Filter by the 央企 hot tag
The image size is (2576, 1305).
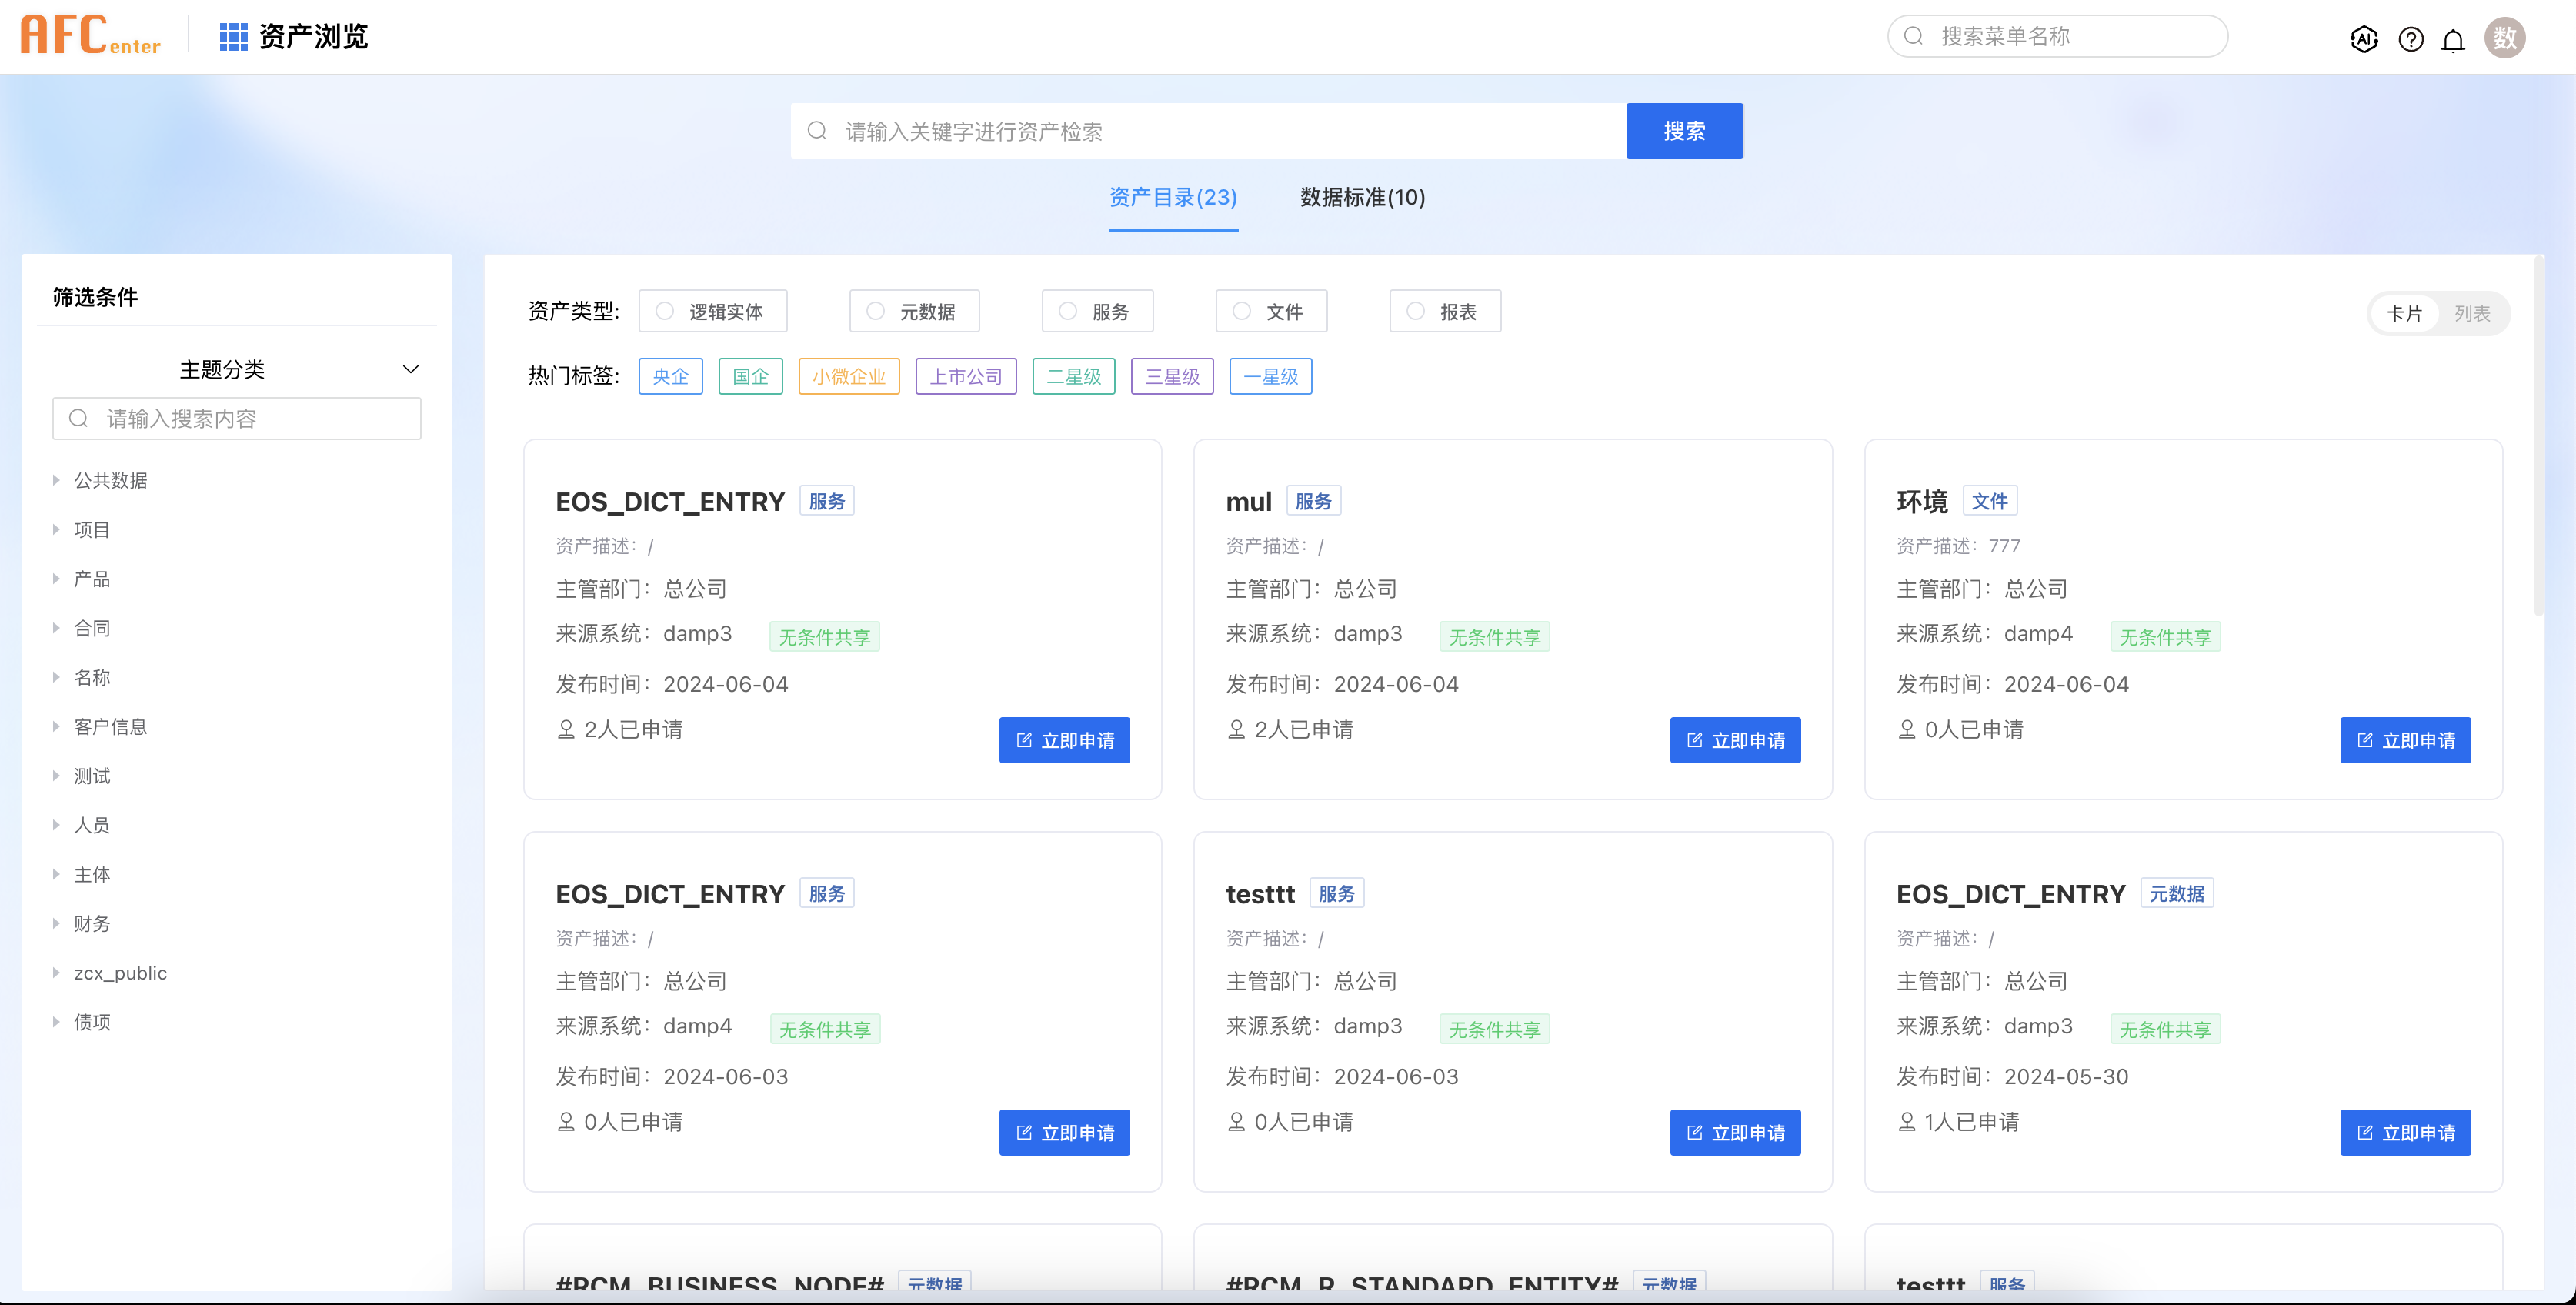coord(670,376)
